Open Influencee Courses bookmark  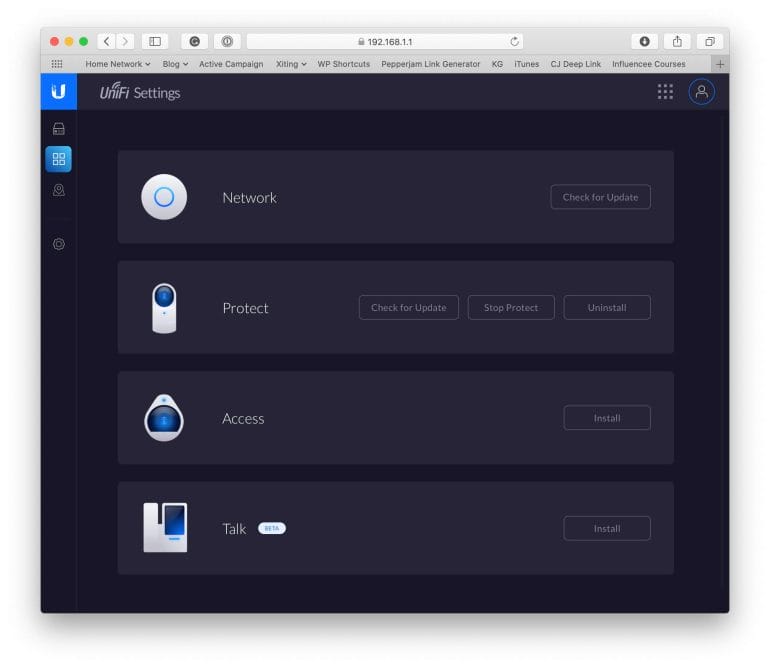point(649,64)
